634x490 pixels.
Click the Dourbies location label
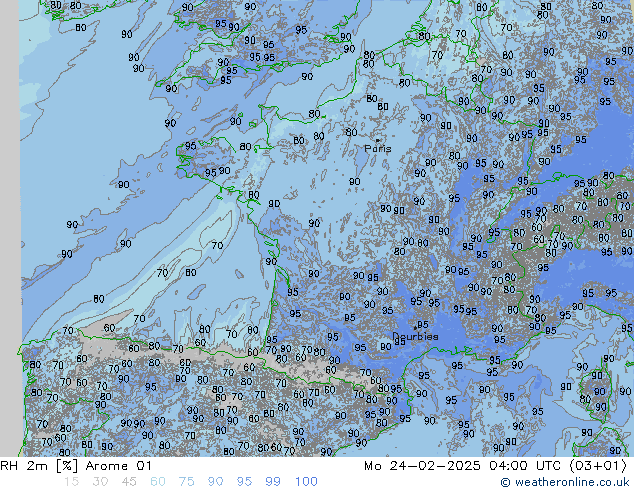[x=415, y=336]
